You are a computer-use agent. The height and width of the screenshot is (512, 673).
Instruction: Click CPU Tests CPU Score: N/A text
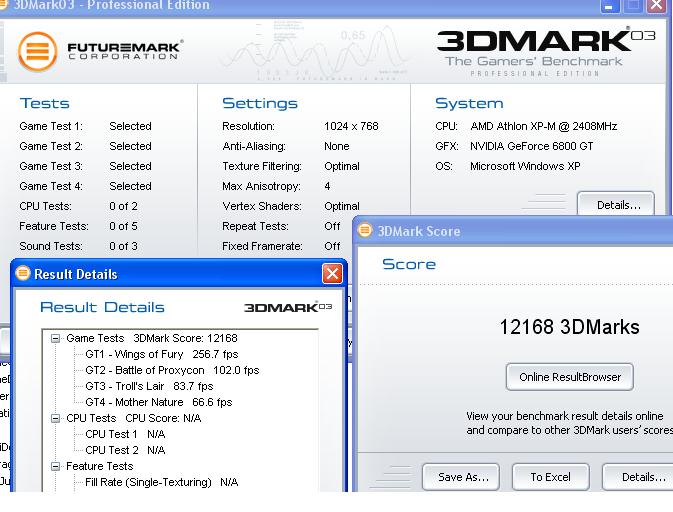[133, 418]
